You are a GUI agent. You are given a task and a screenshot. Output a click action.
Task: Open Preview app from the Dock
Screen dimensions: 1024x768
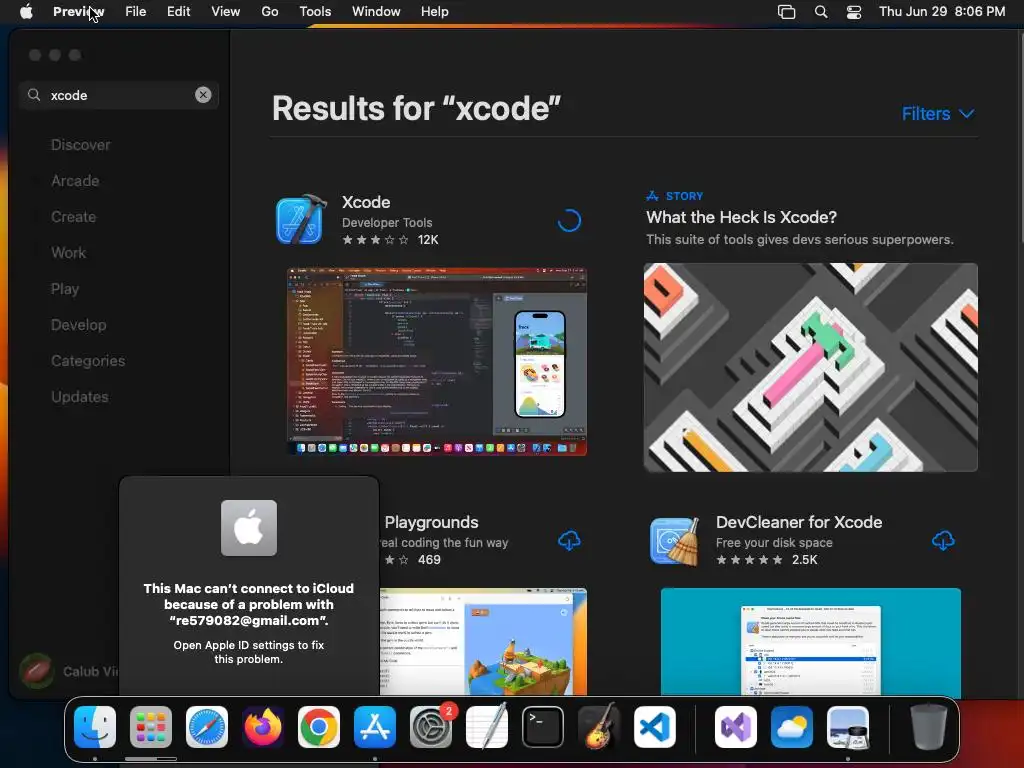(848, 727)
